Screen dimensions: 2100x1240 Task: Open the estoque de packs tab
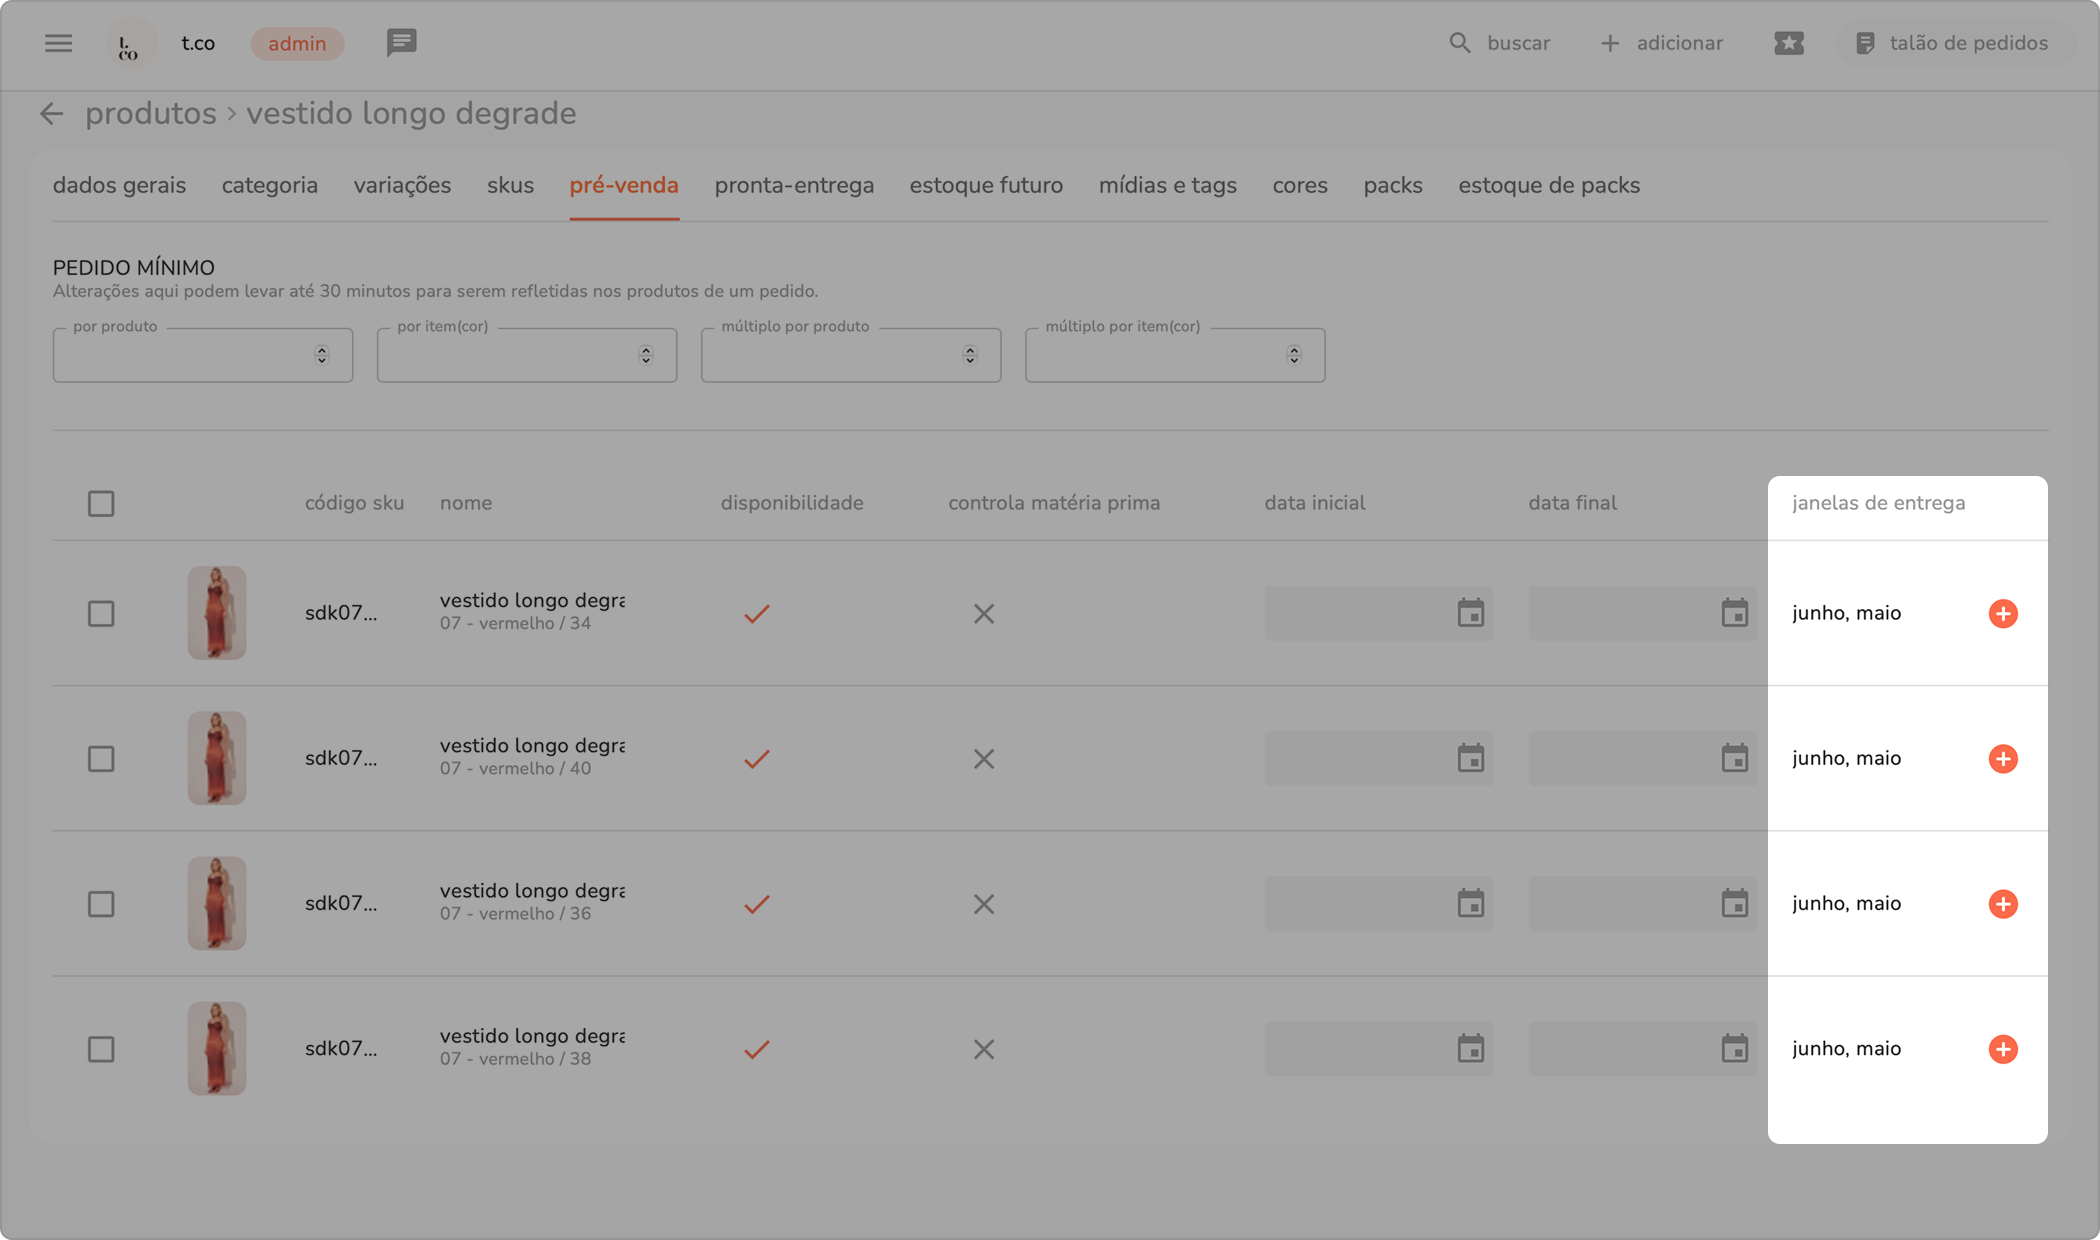1548,185
